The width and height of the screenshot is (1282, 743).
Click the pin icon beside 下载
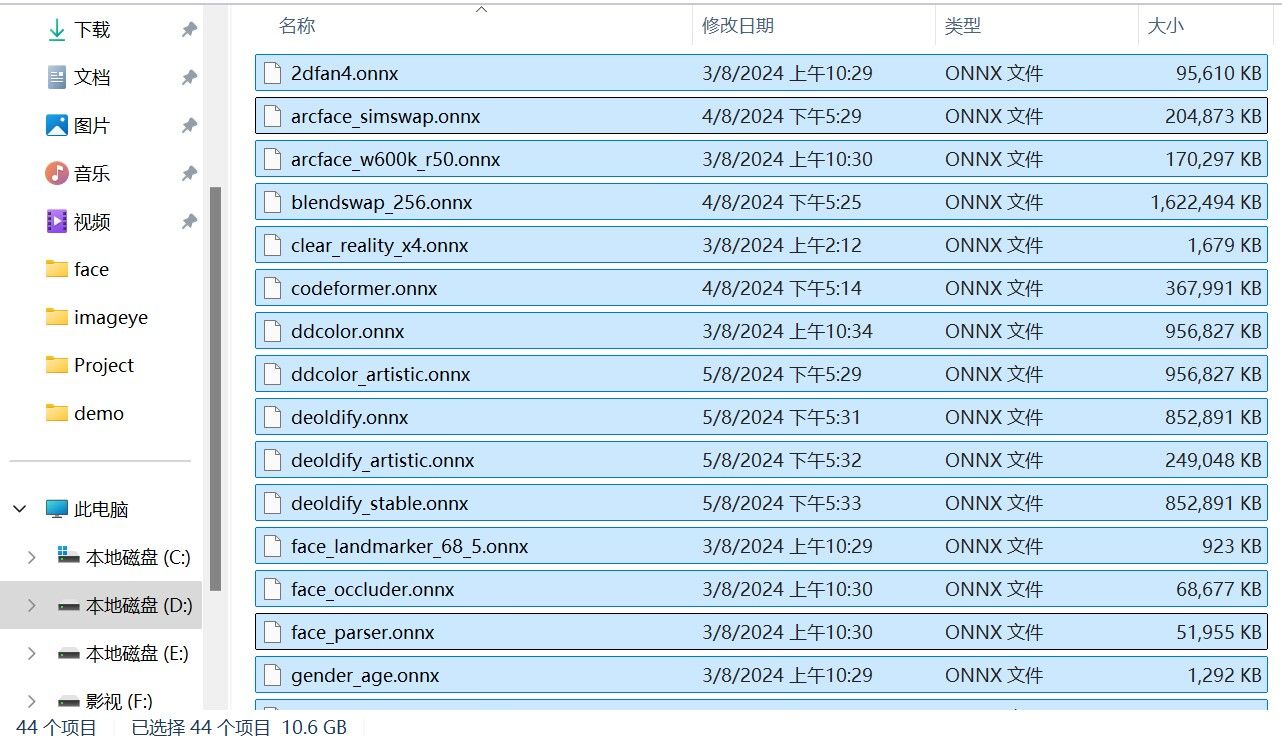(x=189, y=30)
